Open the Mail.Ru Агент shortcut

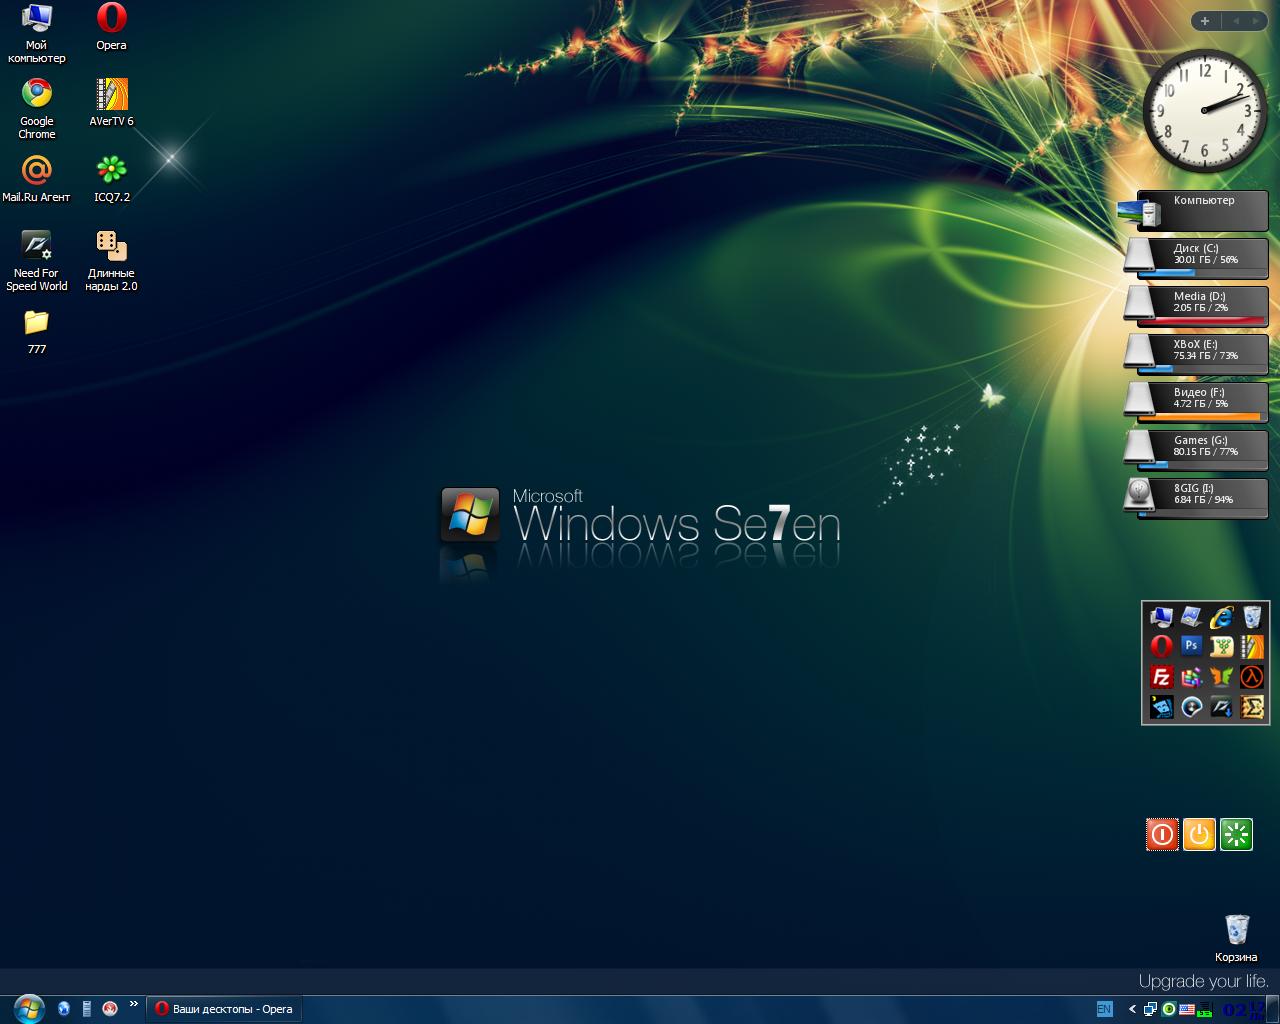(36, 171)
